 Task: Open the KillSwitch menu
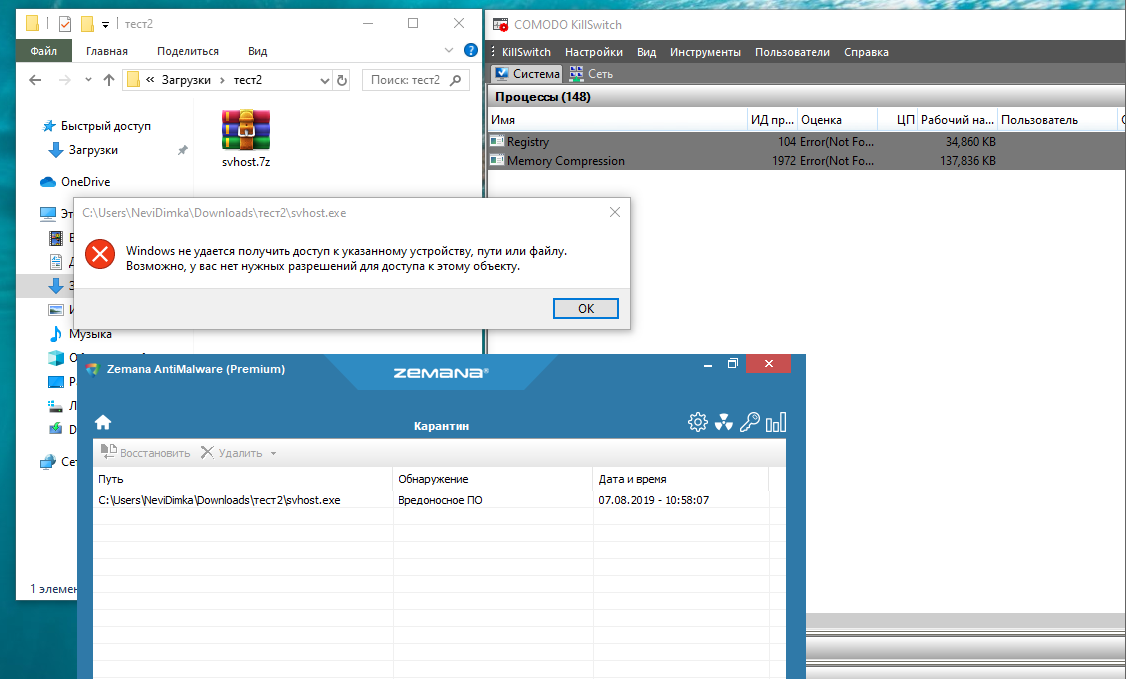coord(526,52)
